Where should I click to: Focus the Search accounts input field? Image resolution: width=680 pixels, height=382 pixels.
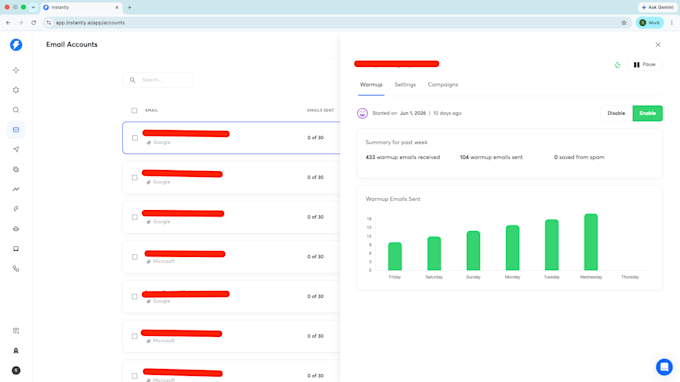coord(158,80)
